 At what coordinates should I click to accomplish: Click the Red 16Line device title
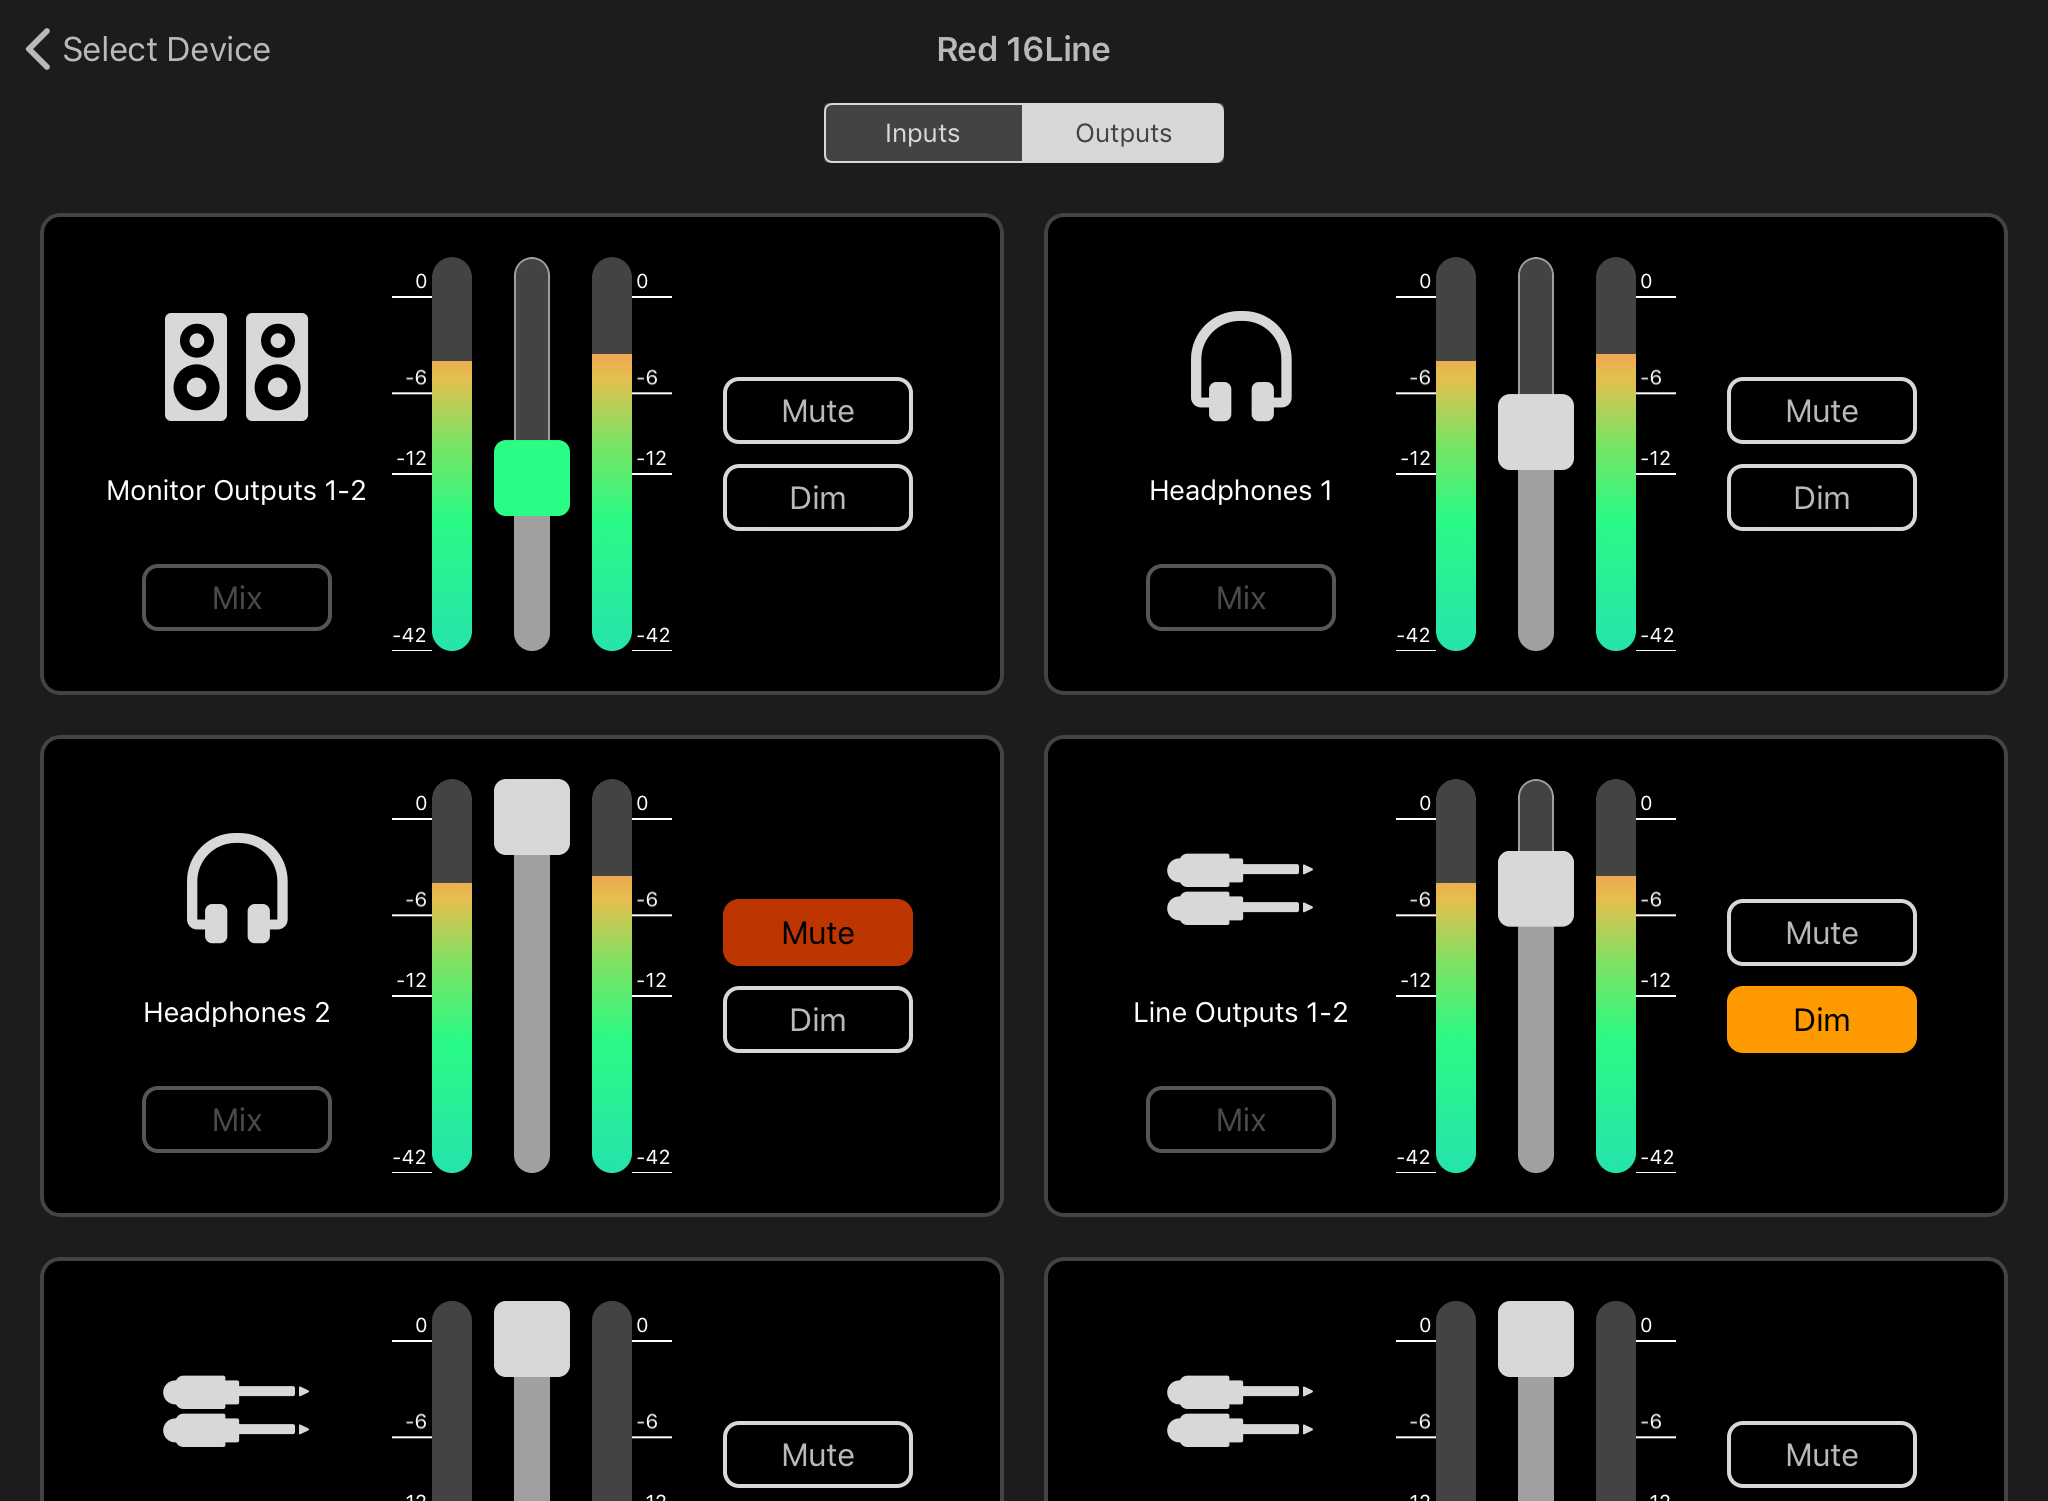(x=1023, y=49)
